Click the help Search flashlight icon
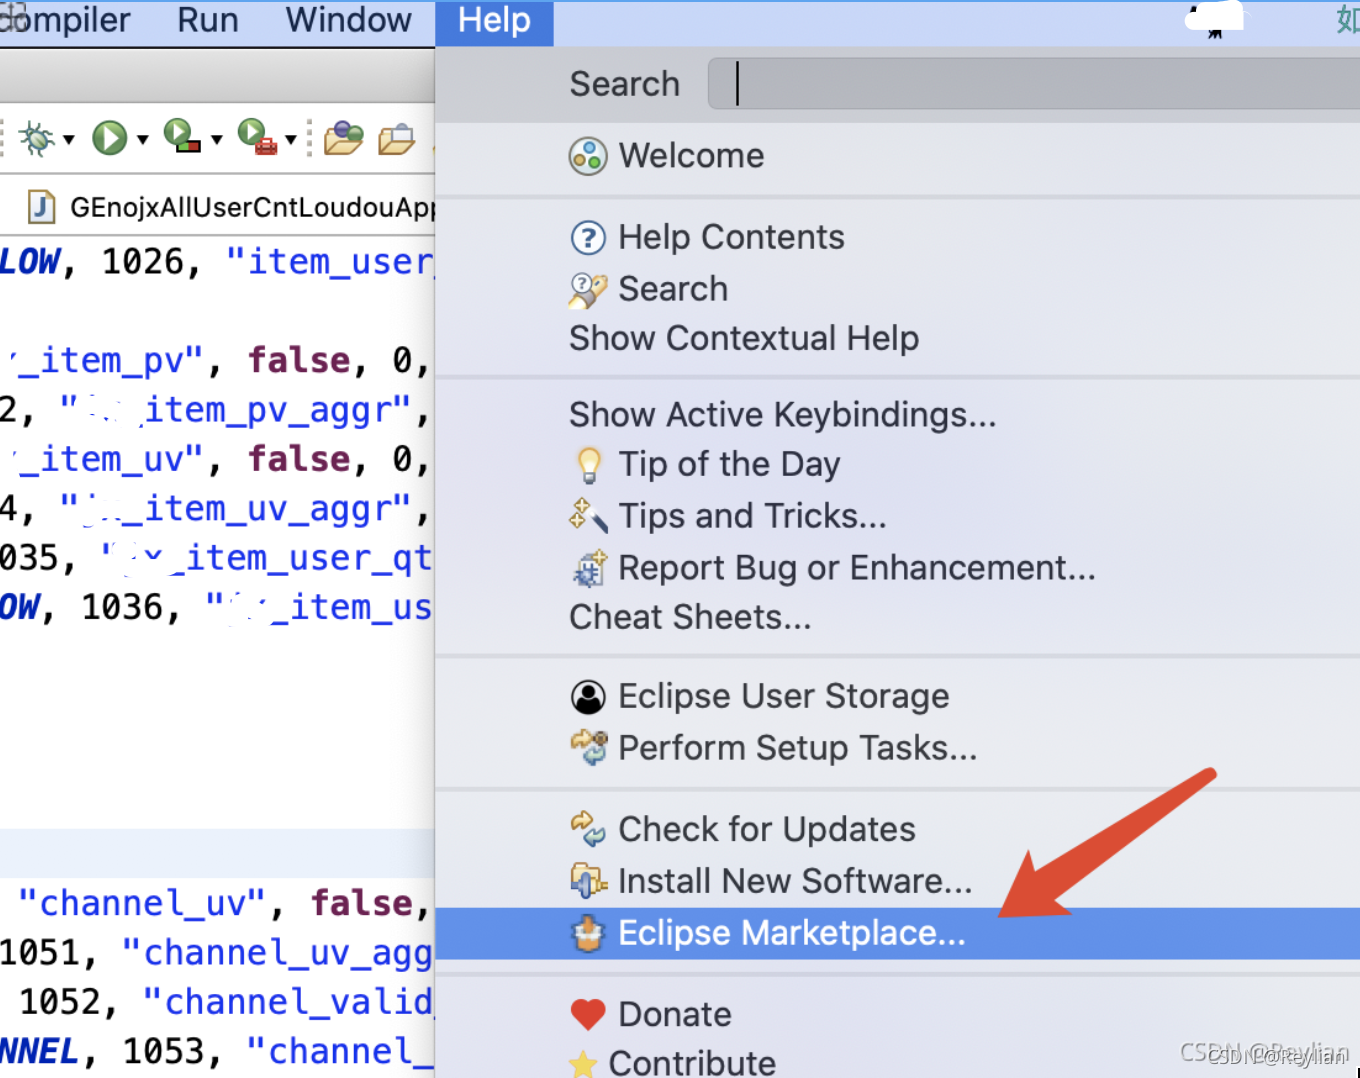The height and width of the screenshot is (1078, 1360). click(588, 290)
